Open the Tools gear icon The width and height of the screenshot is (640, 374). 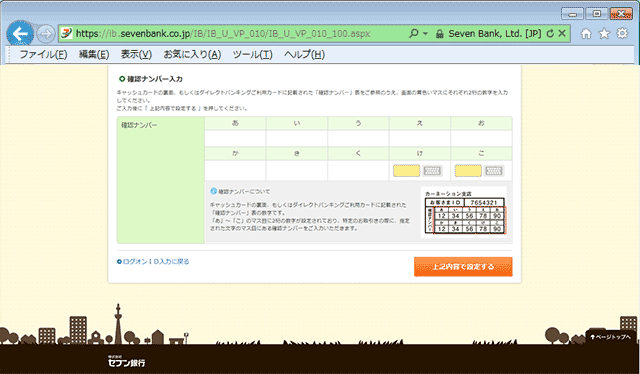[x=622, y=33]
